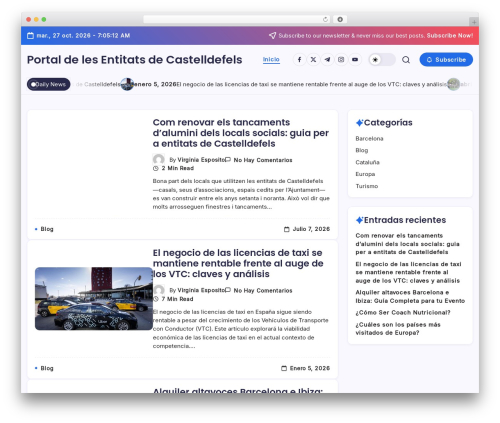Image resolution: width=500 pixels, height=423 pixels.
Task: Click the calendar icon beside Julio 7, 2026
Action: coord(287,229)
